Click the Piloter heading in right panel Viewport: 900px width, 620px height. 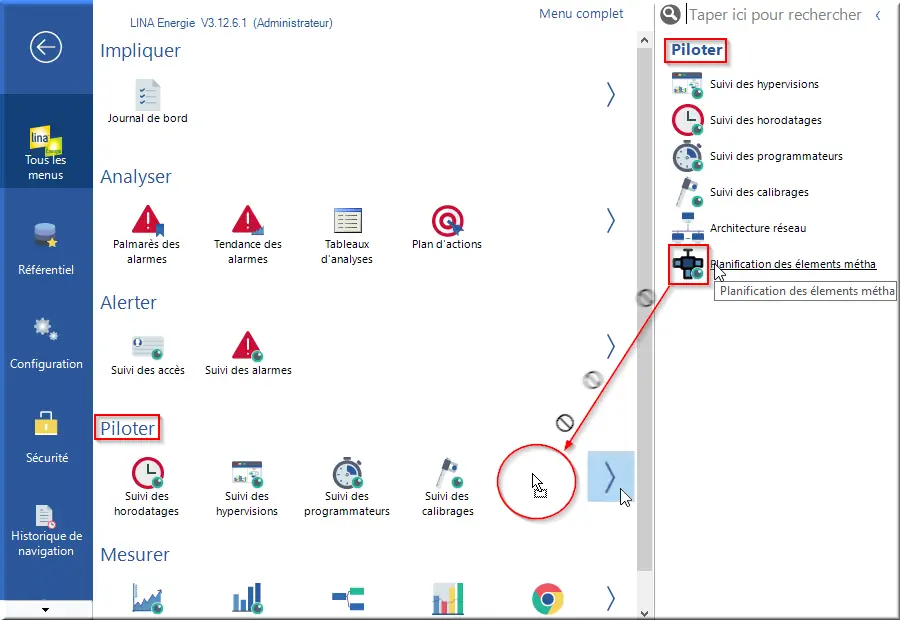[x=697, y=50]
